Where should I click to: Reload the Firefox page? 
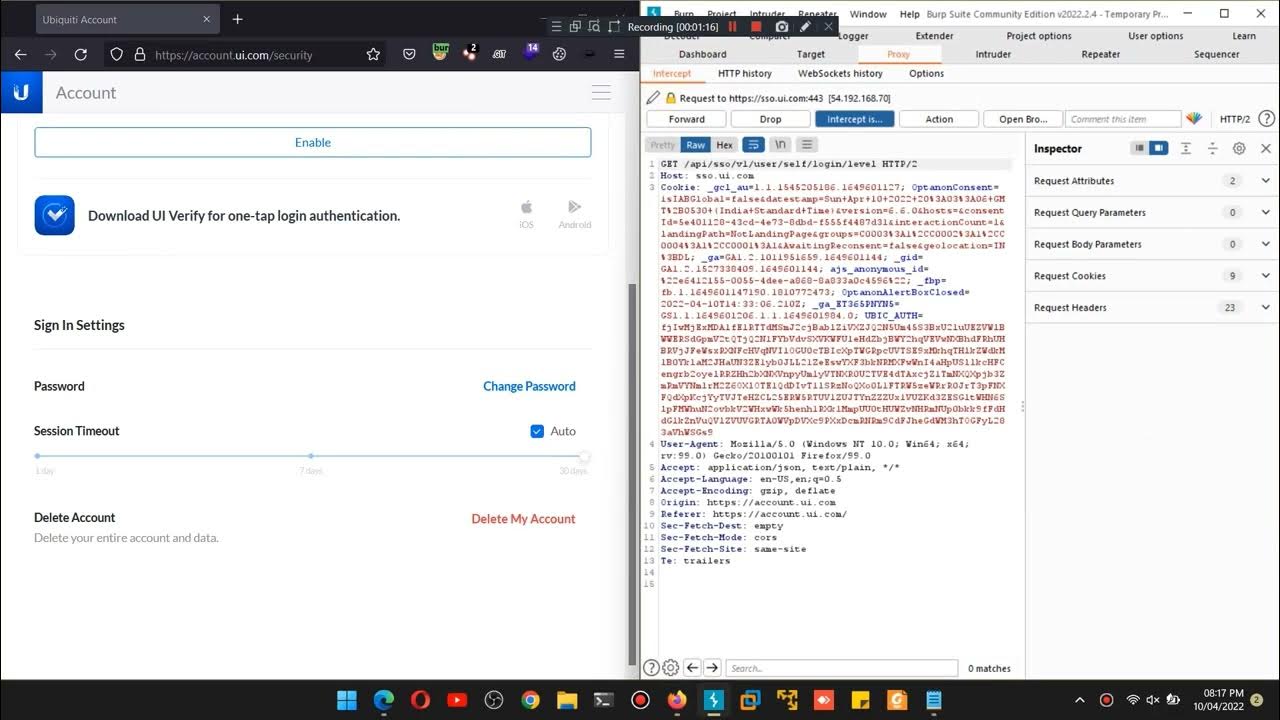81,55
